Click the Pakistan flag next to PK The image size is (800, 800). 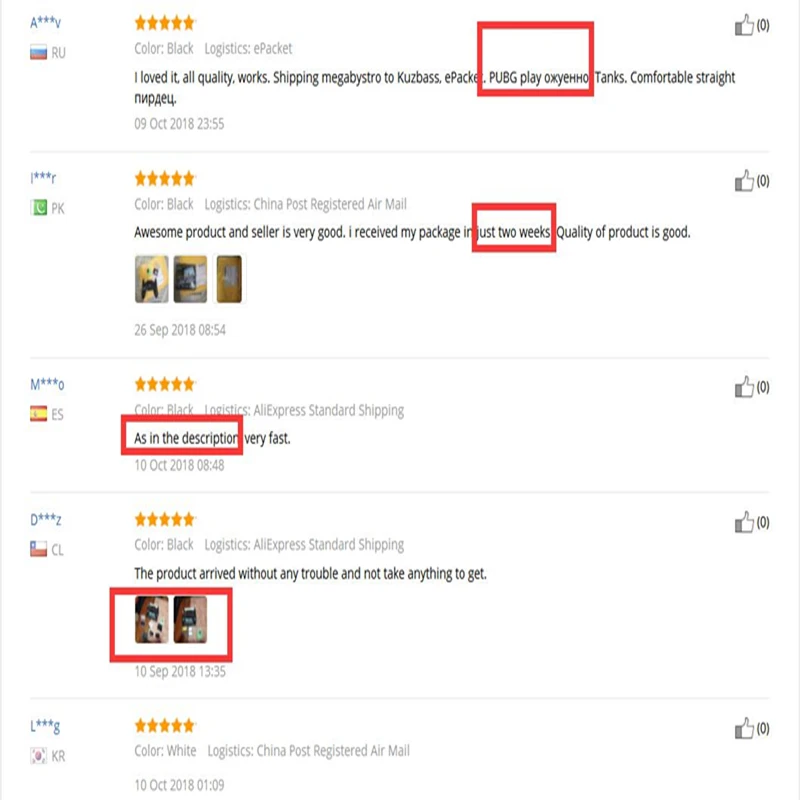pos(38,208)
